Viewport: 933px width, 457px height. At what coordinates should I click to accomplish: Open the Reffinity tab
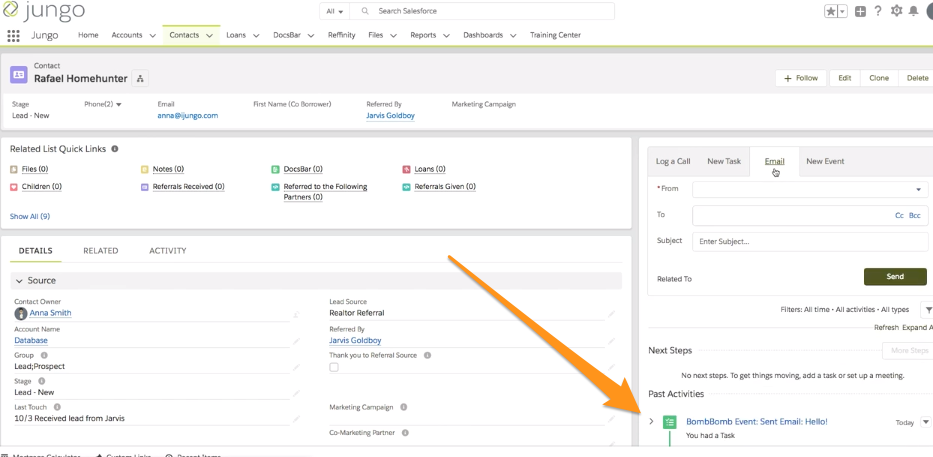[x=342, y=35]
